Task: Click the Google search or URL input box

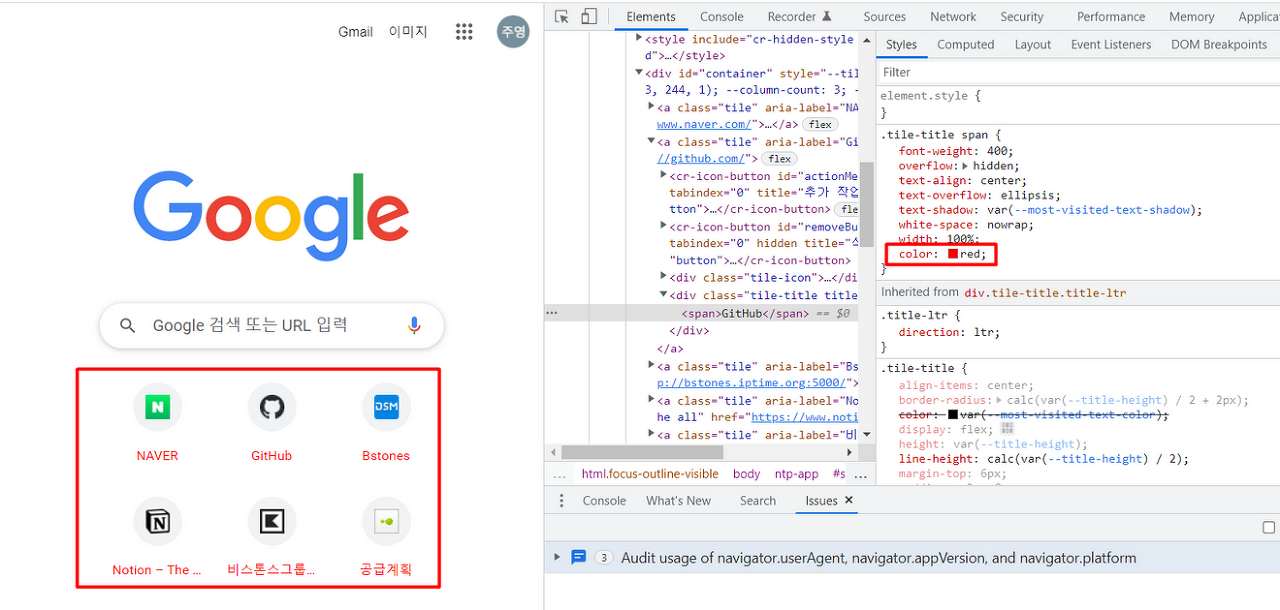Action: coord(270,325)
